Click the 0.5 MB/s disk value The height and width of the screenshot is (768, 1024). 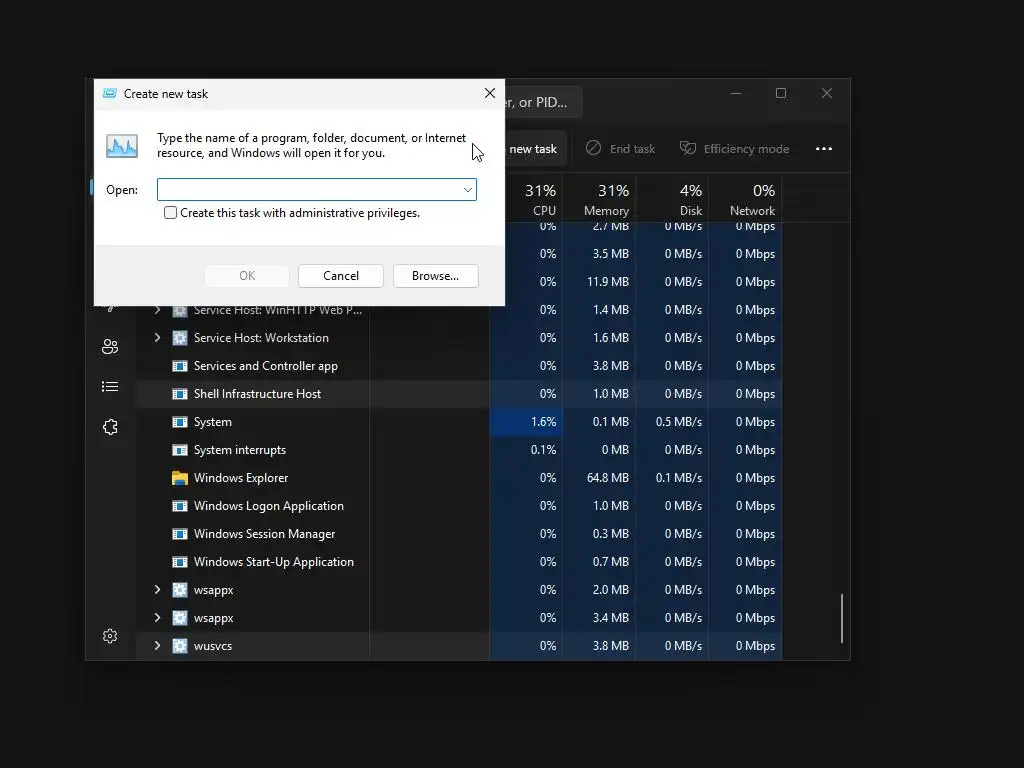pyautogui.click(x=679, y=422)
